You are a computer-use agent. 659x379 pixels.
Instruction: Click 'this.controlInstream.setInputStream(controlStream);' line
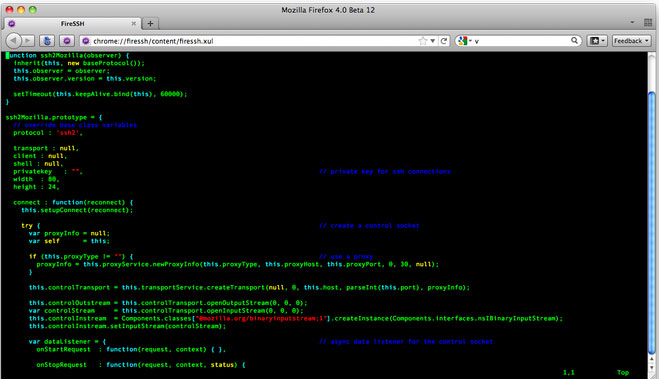(127, 326)
